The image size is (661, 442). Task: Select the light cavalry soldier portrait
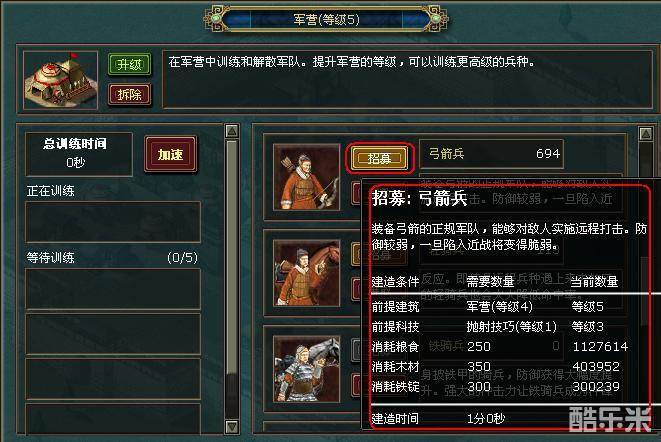pyautogui.click(x=306, y=273)
